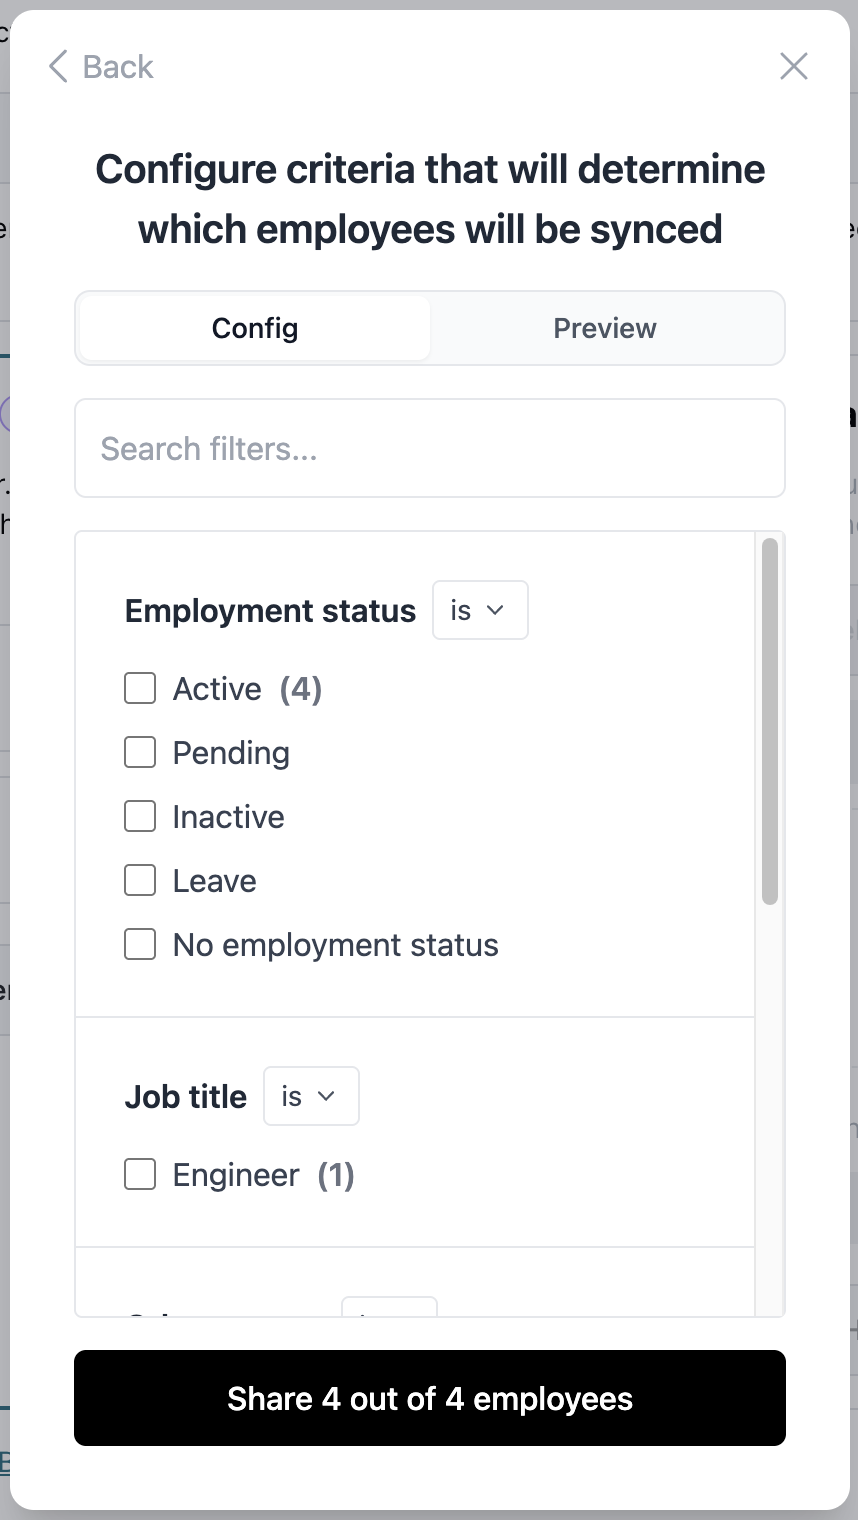
Task: Click the Back link text
Action: pyautogui.click(x=118, y=67)
